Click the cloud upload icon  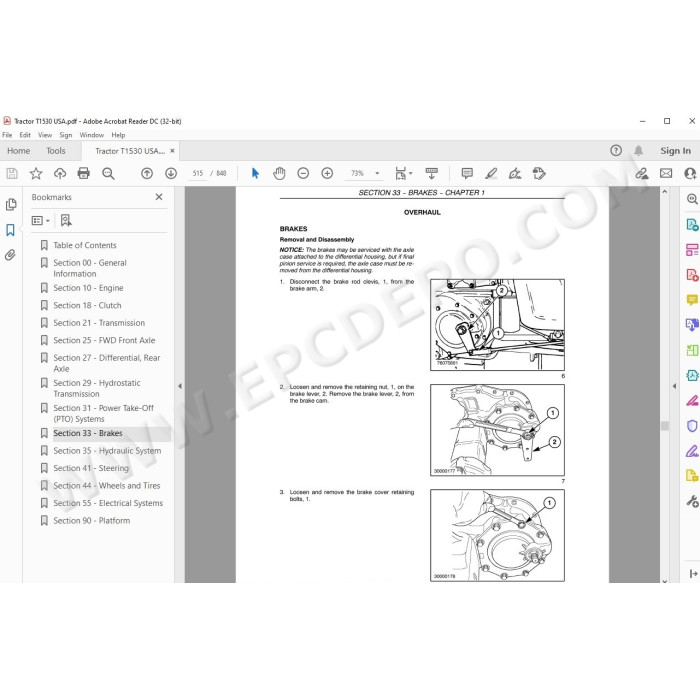[x=59, y=173]
